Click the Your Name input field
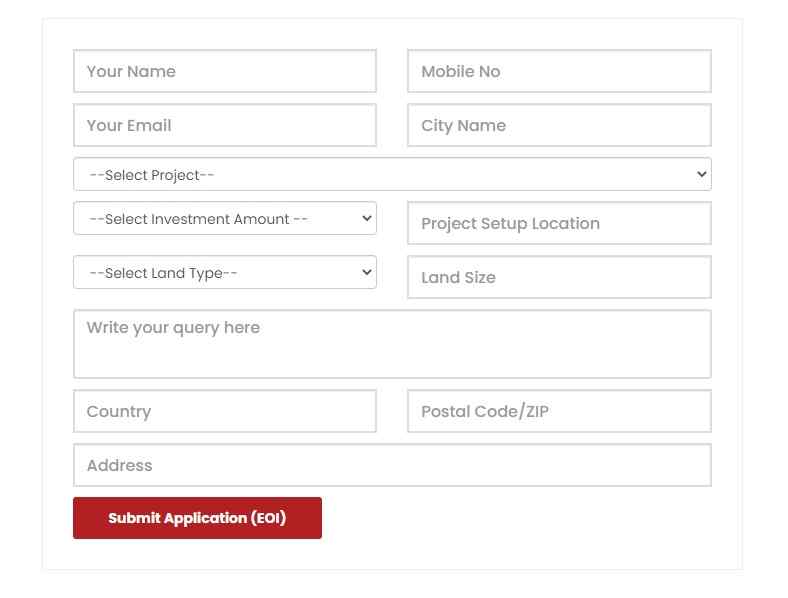The image size is (788, 598). tap(224, 71)
